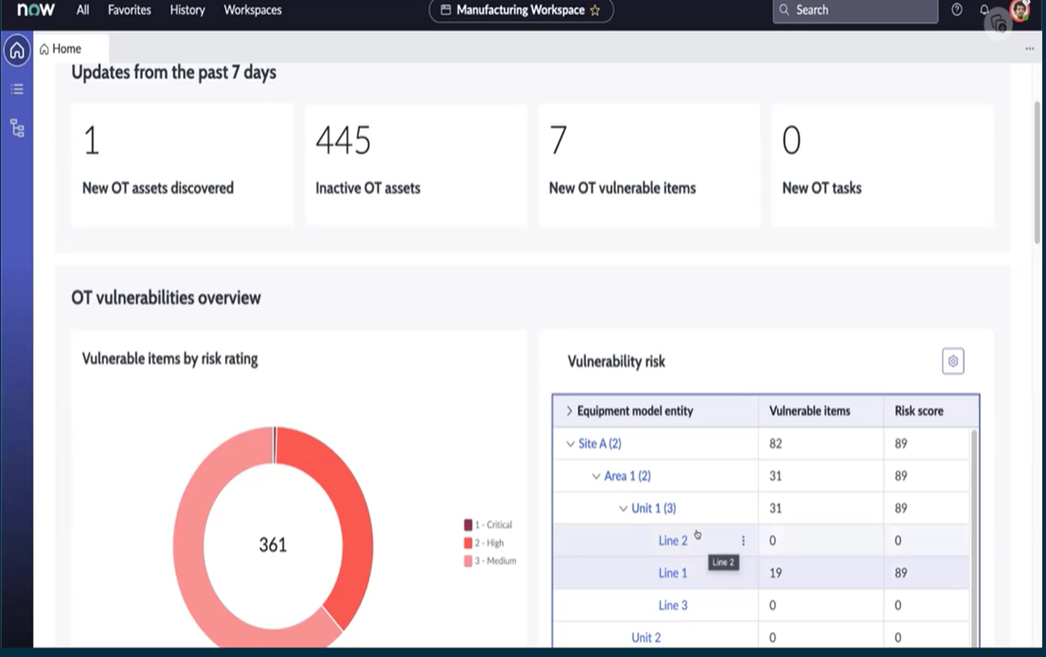
Task: Open the Home icon in the left sidebar
Action: (16, 49)
